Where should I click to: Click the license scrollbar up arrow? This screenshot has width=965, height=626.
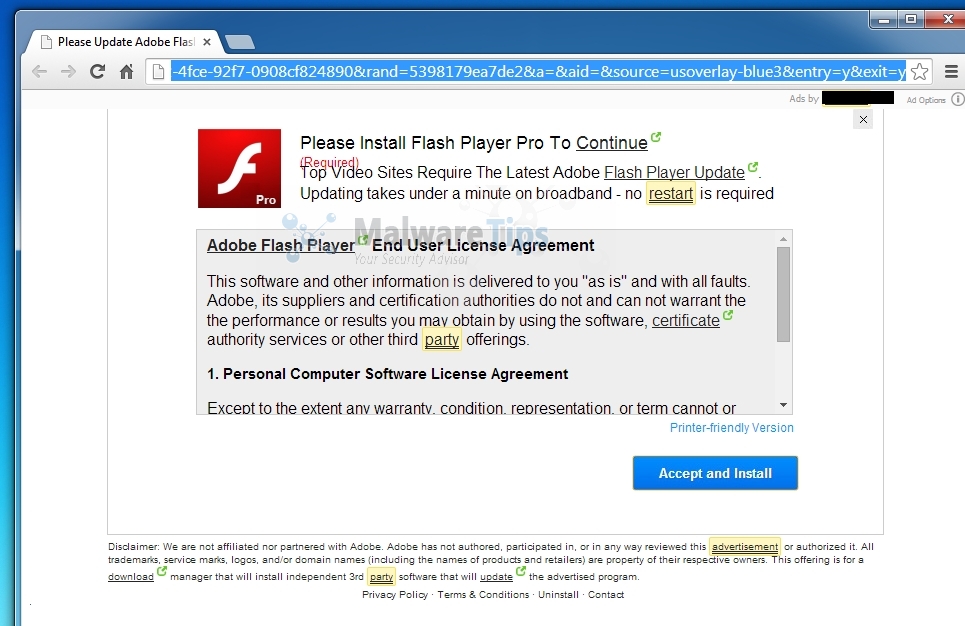(783, 239)
